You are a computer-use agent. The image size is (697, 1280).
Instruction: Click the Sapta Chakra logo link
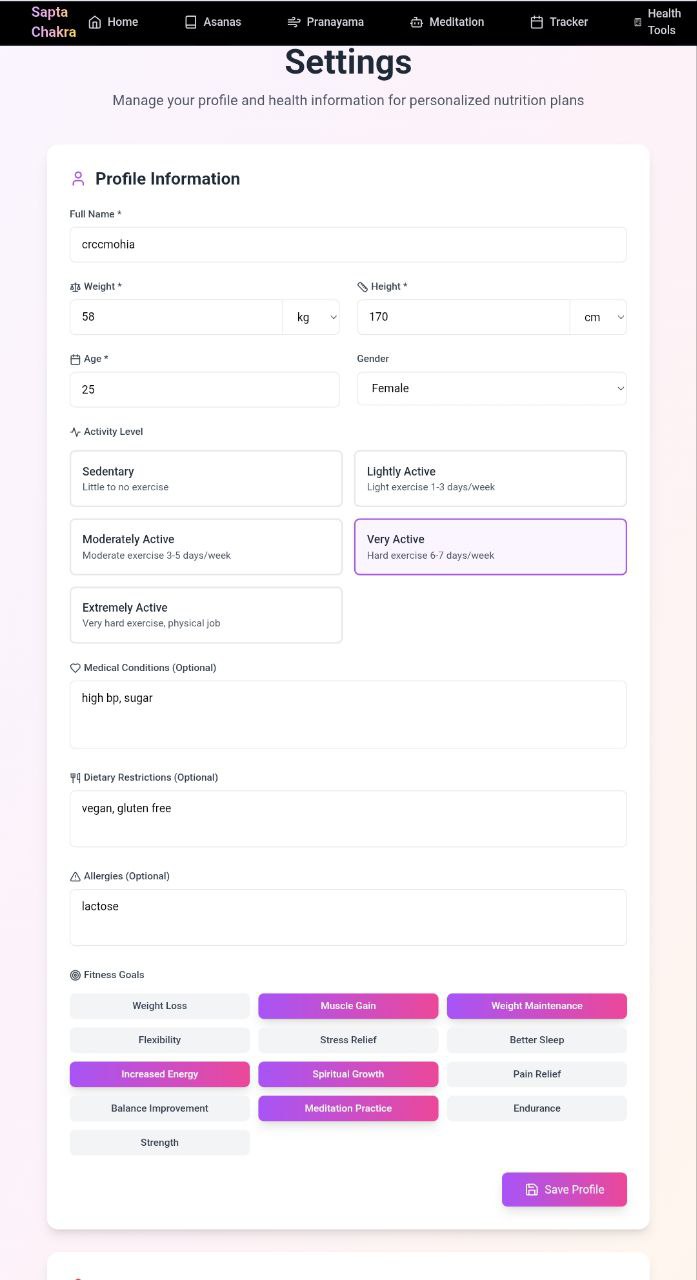click(x=54, y=22)
